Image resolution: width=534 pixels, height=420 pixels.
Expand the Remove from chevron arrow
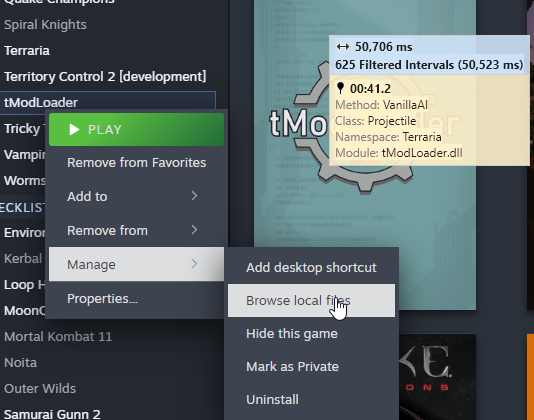(194, 230)
